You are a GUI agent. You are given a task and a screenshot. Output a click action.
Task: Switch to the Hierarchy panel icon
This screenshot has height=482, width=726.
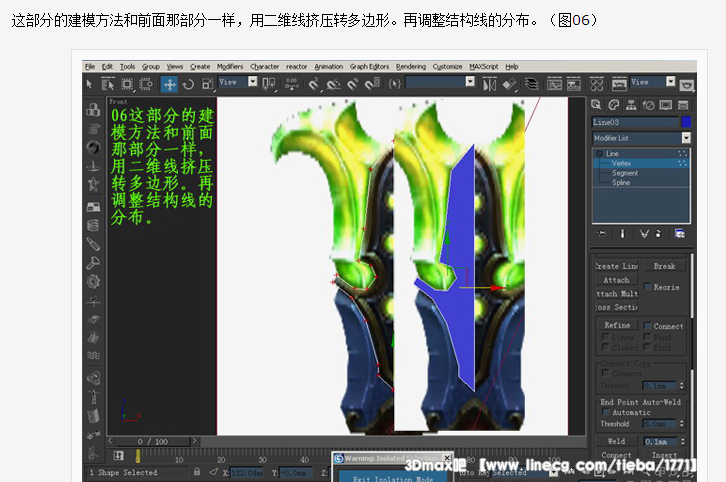[631, 105]
